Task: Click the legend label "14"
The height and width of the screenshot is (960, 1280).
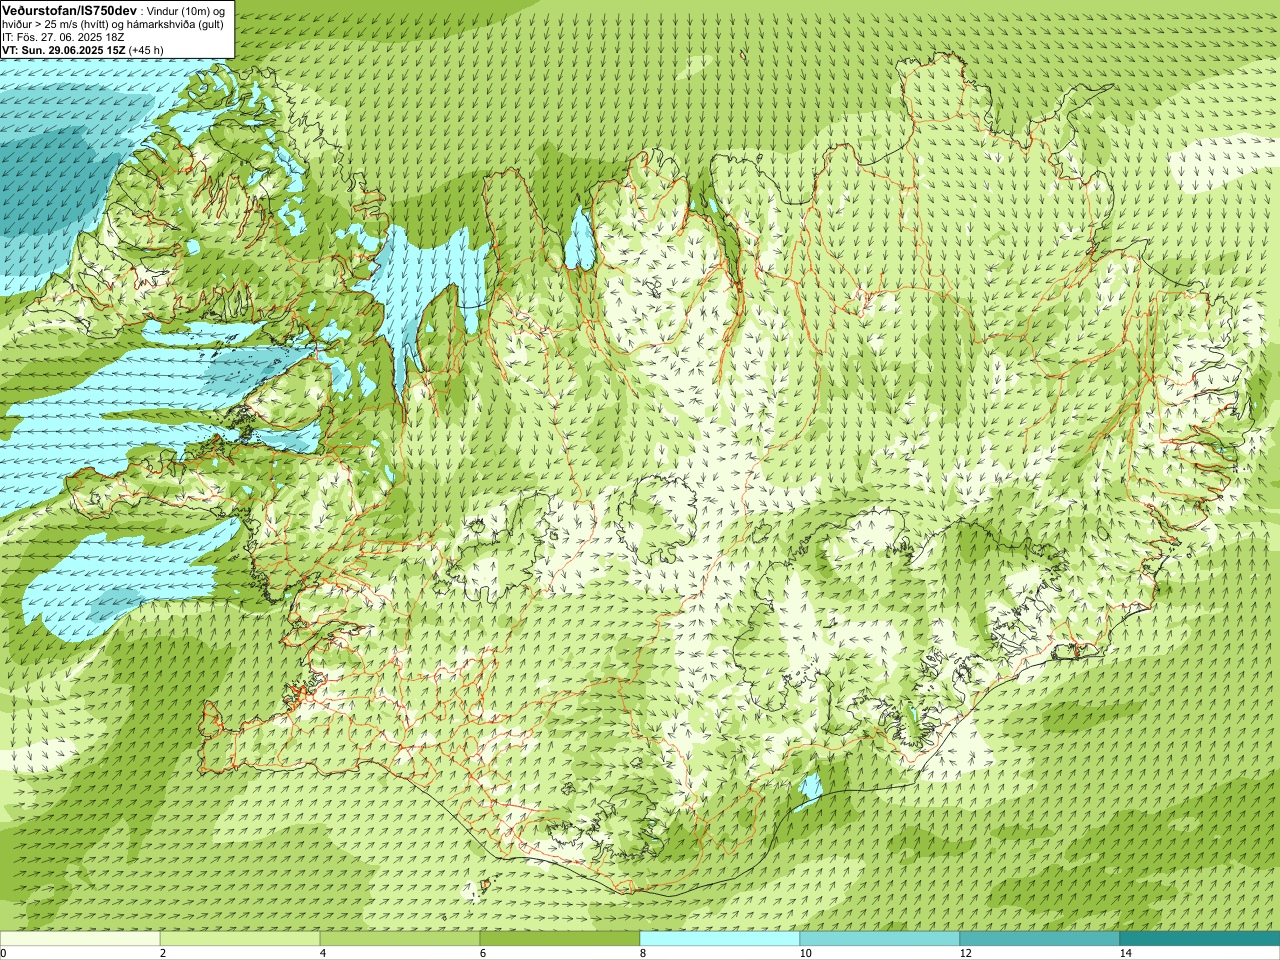Action: point(1125,953)
